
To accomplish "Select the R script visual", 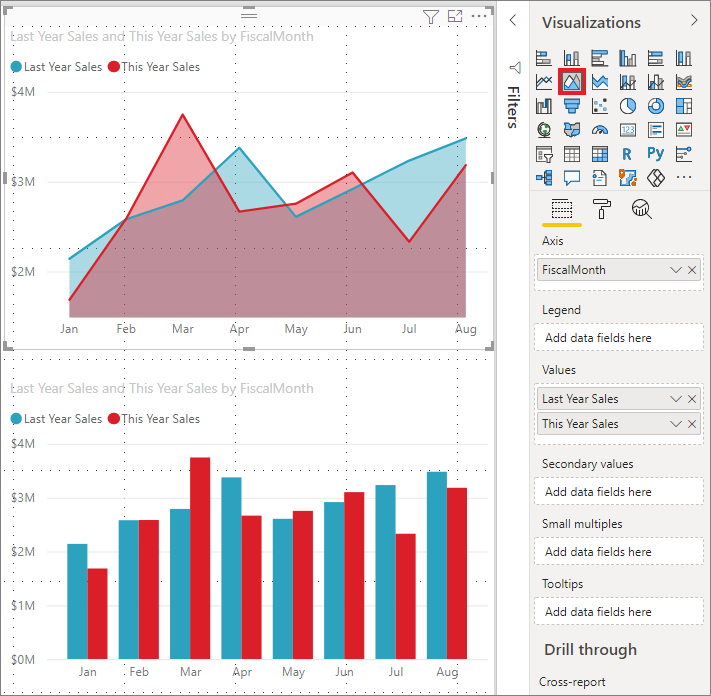I will 628,154.
